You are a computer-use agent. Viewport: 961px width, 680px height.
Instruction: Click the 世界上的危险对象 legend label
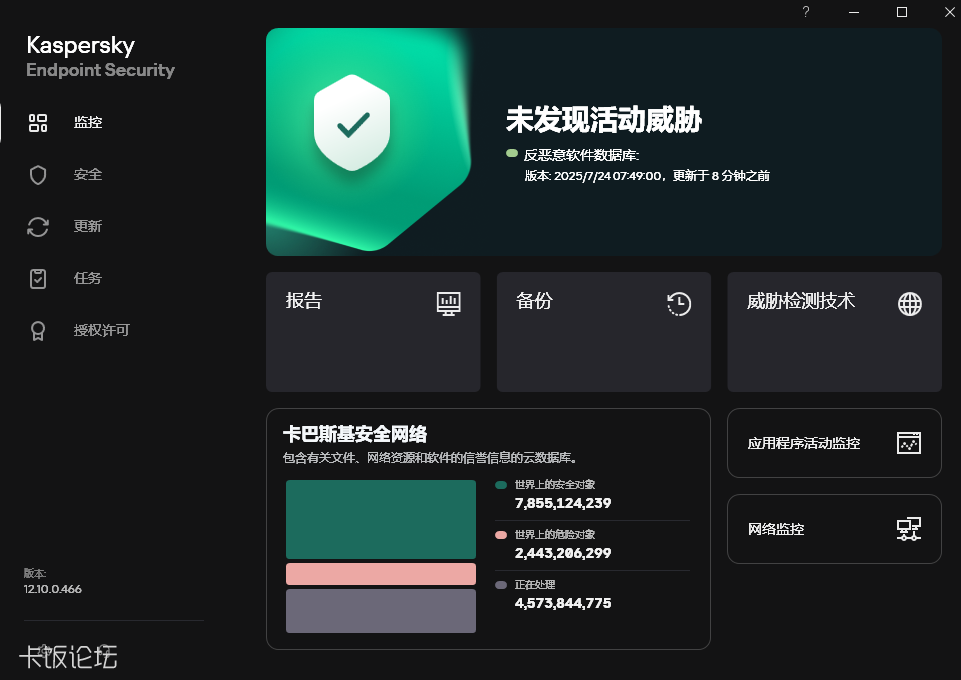[555, 535]
